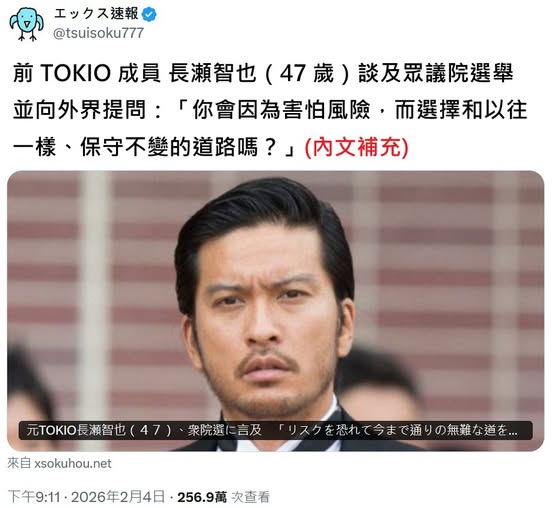This screenshot has width=552, height=508.
Task: Click the 次查看 views label
Action: tap(250, 497)
